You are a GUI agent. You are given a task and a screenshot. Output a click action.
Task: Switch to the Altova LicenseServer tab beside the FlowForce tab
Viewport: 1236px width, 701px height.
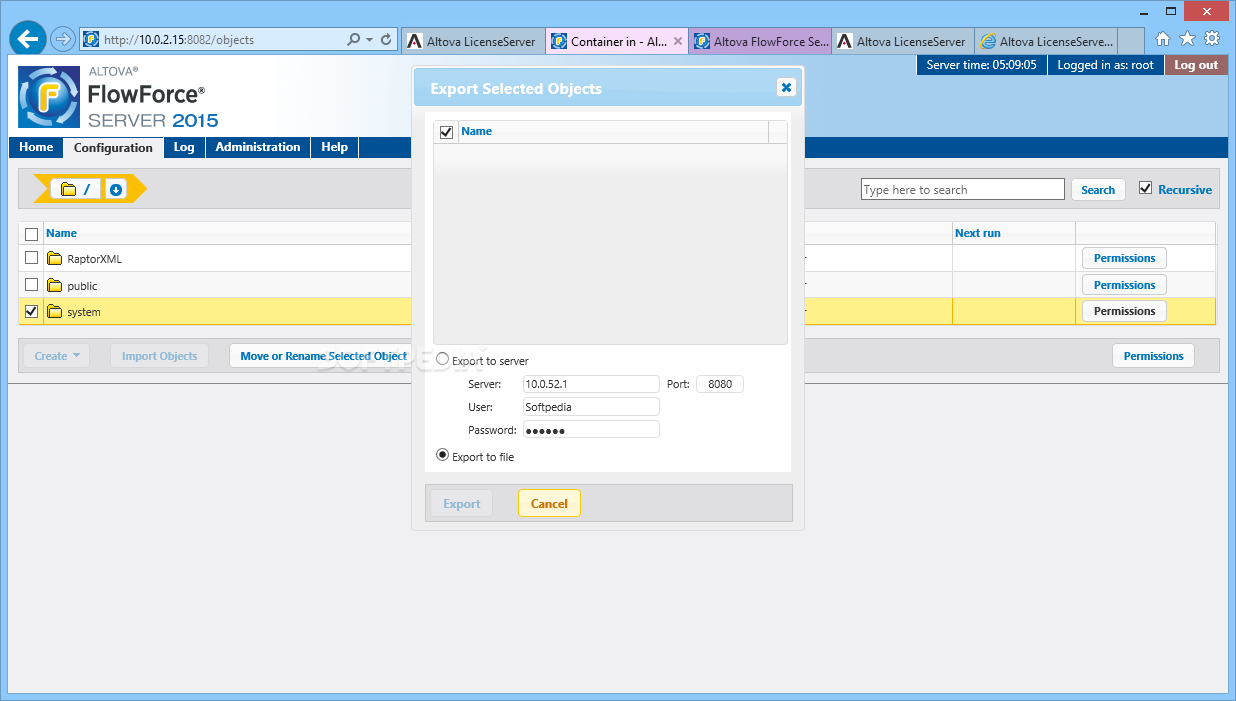click(902, 41)
